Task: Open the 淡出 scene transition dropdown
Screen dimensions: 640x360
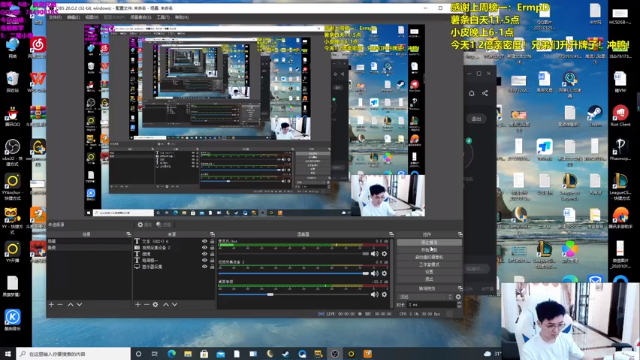Action: click(x=424, y=297)
